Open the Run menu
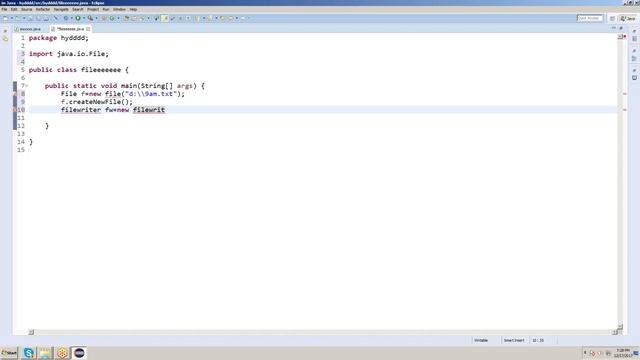 (106, 9)
